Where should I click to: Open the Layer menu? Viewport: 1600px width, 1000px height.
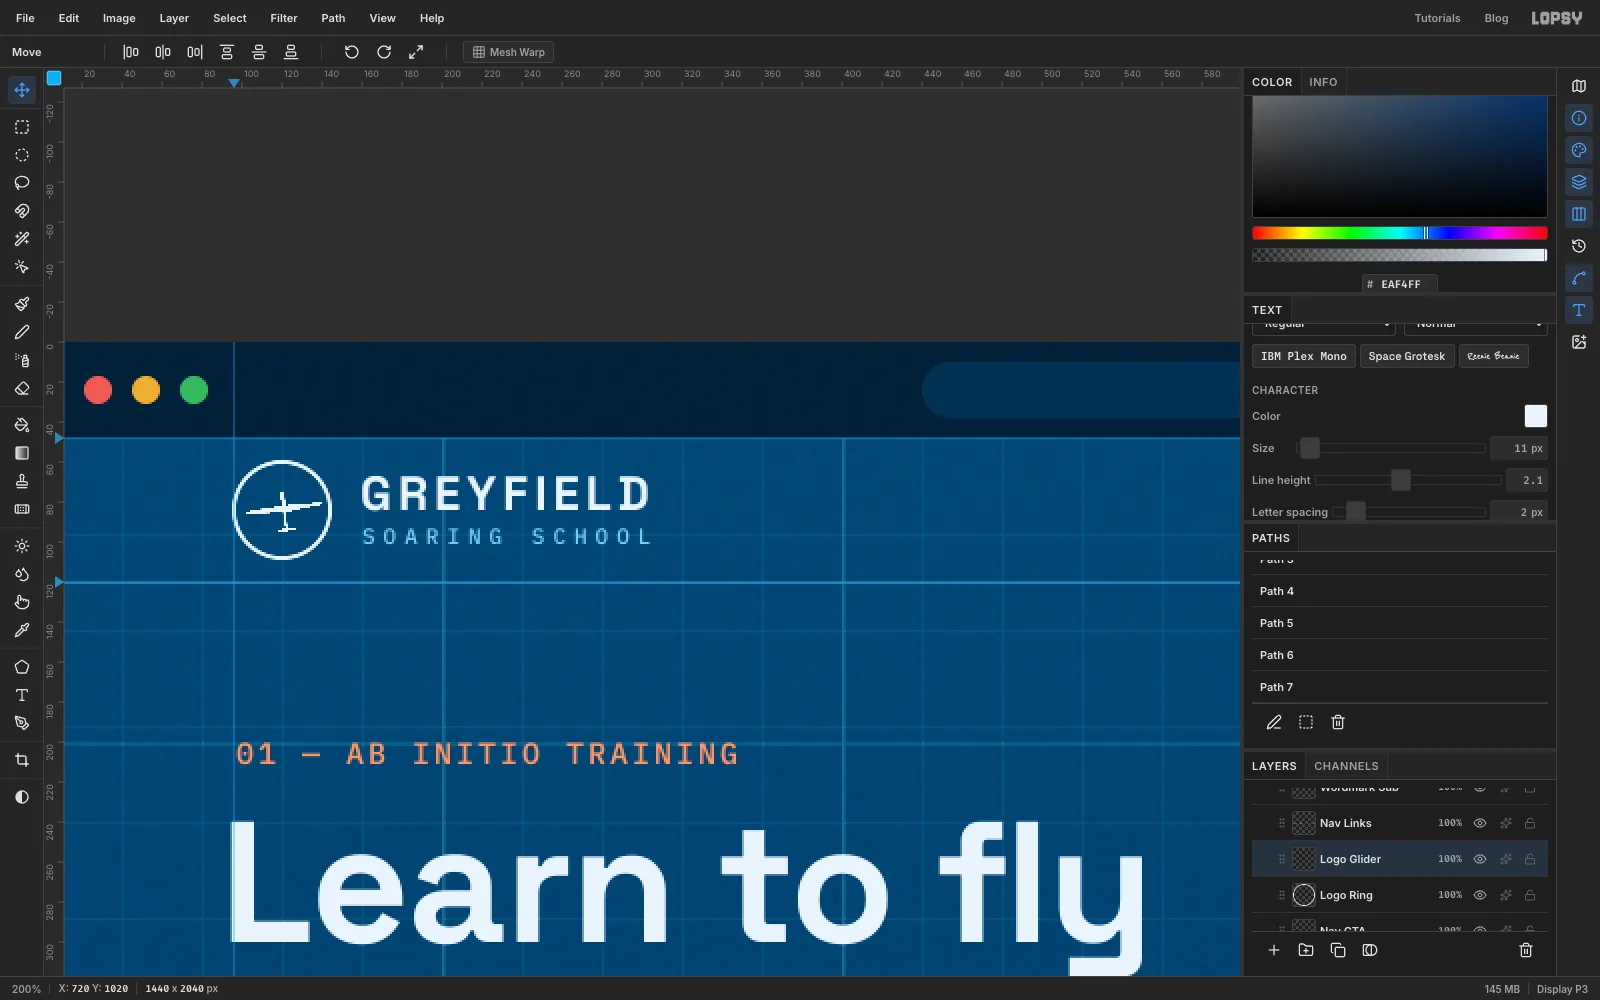pos(174,18)
